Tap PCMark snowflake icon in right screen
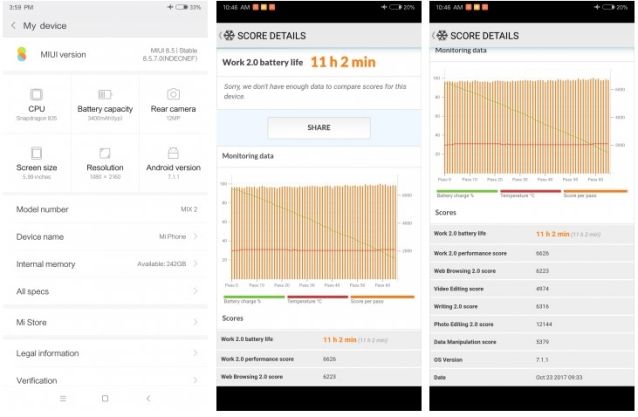 pyautogui.click(x=442, y=35)
